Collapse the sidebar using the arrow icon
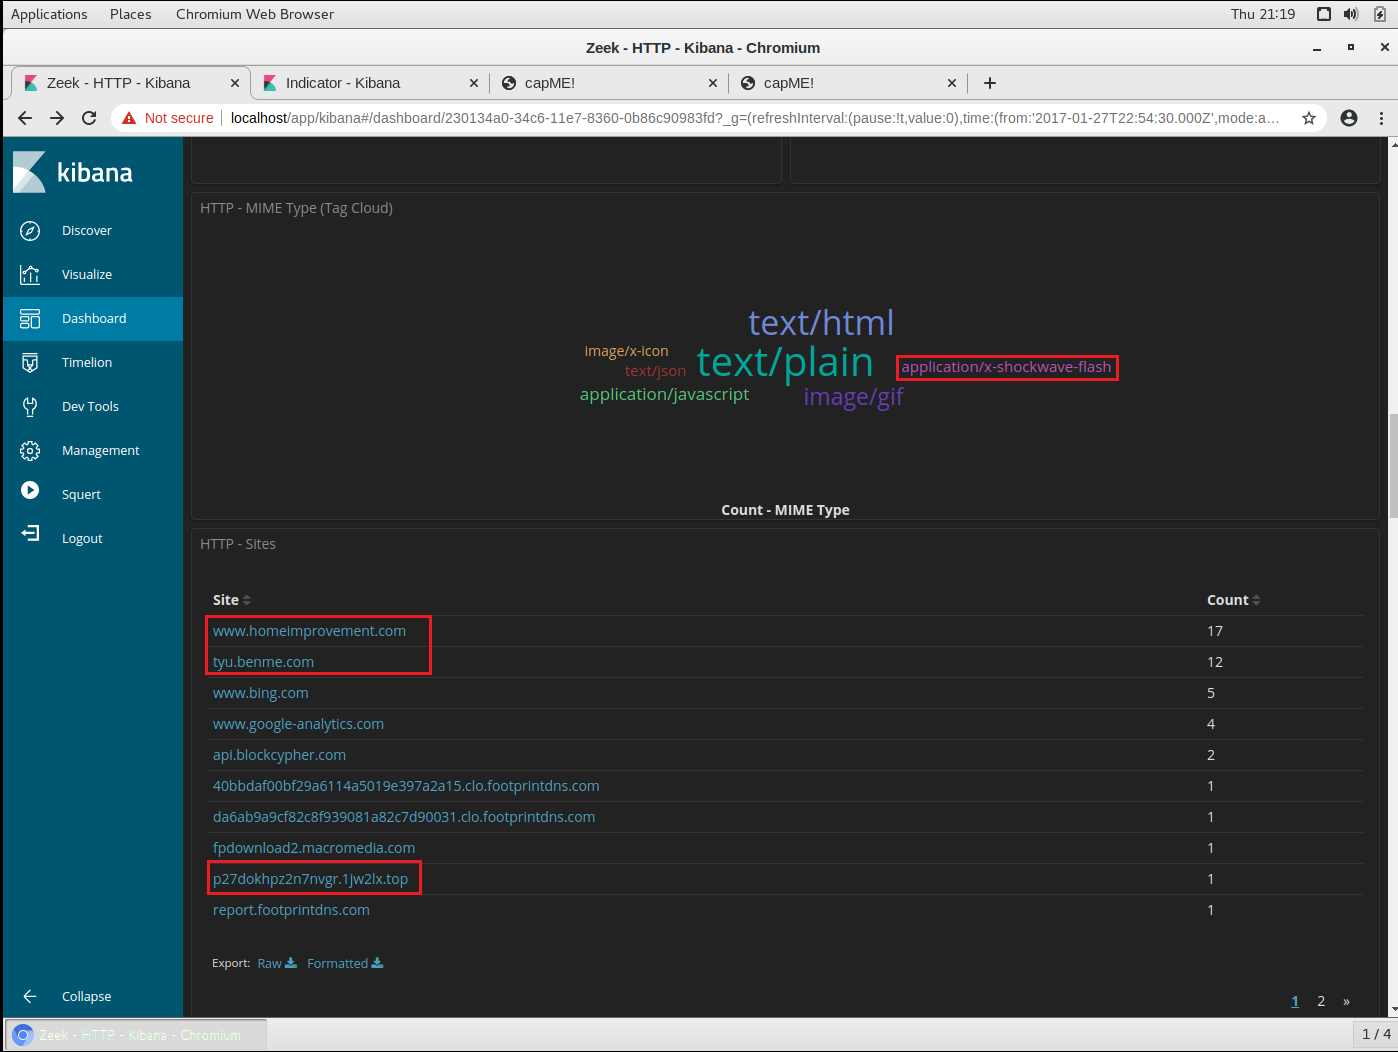The width and height of the screenshot is (1398, 1052). point(30,996)
